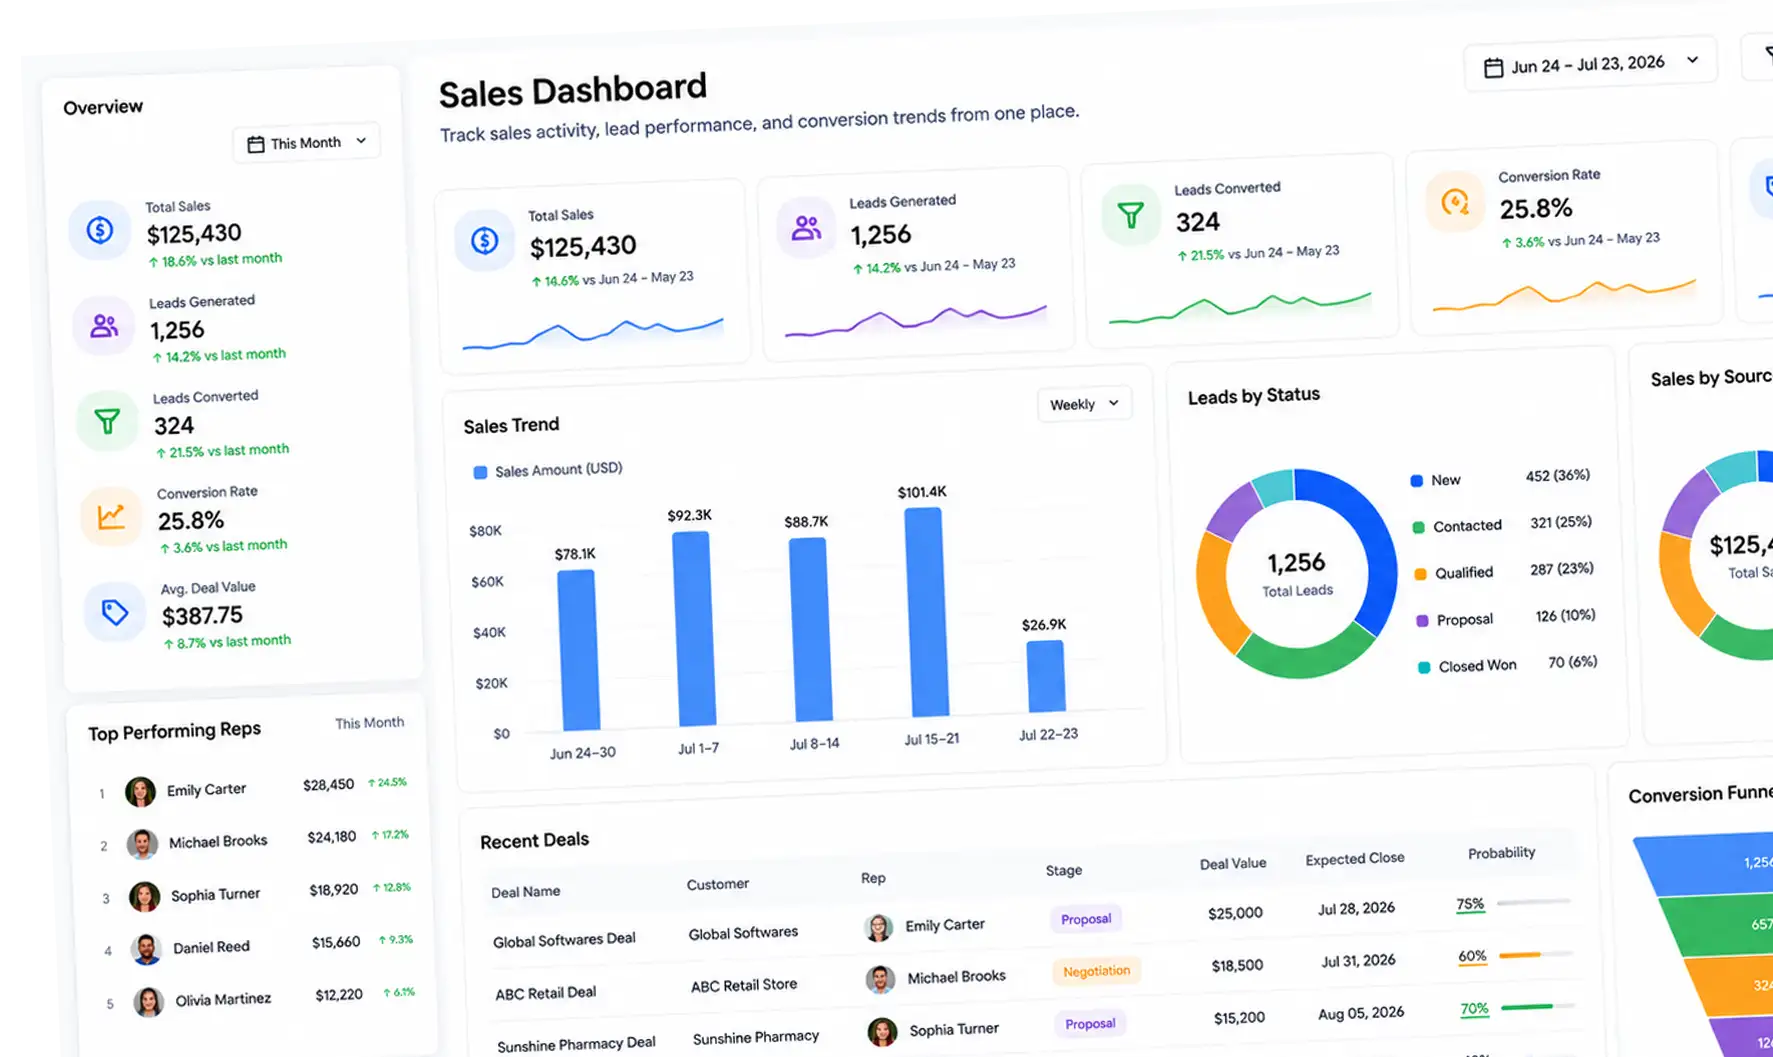Image resolution: width=1773 pixels, height=1057 pixels.
Task: Click the Leads by Status donut chart center
Action: pyautogui.click(x=1296, y=574)
